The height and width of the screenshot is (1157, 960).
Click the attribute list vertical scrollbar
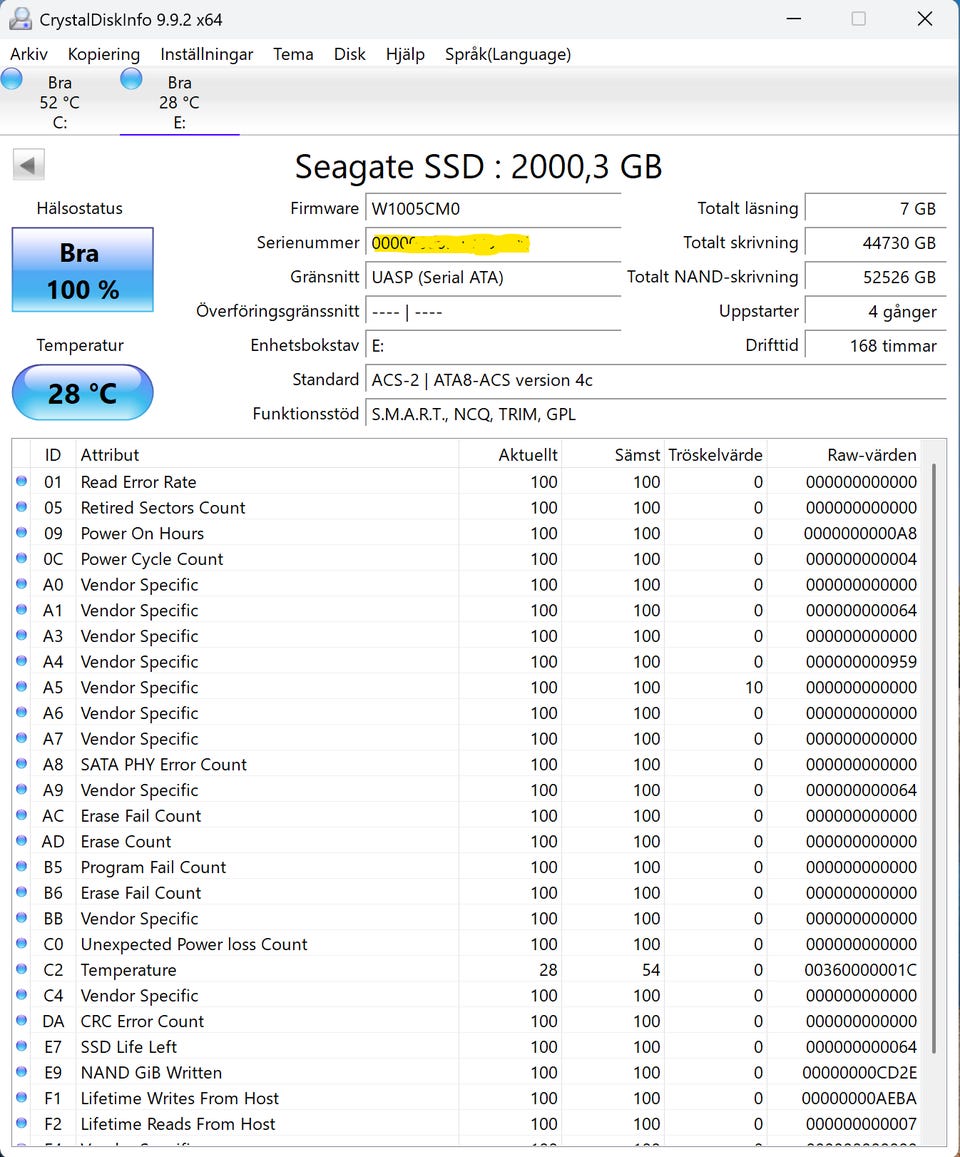point(933,759)
